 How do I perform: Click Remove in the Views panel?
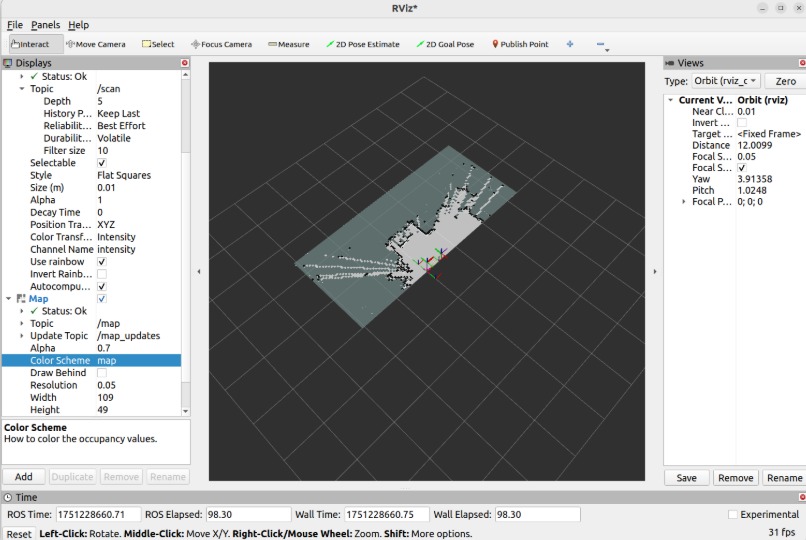736,478
